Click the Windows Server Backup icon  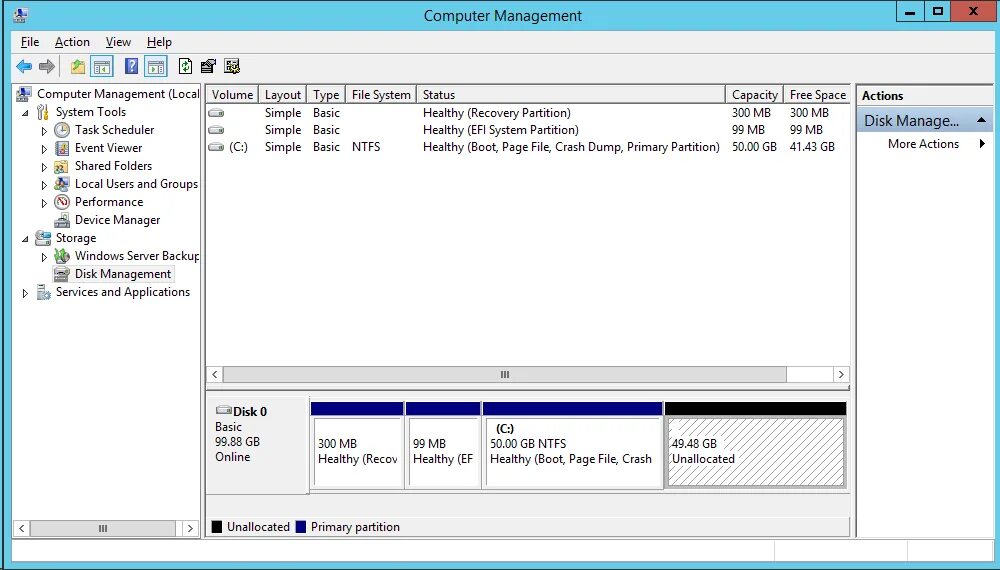(62, 256)
